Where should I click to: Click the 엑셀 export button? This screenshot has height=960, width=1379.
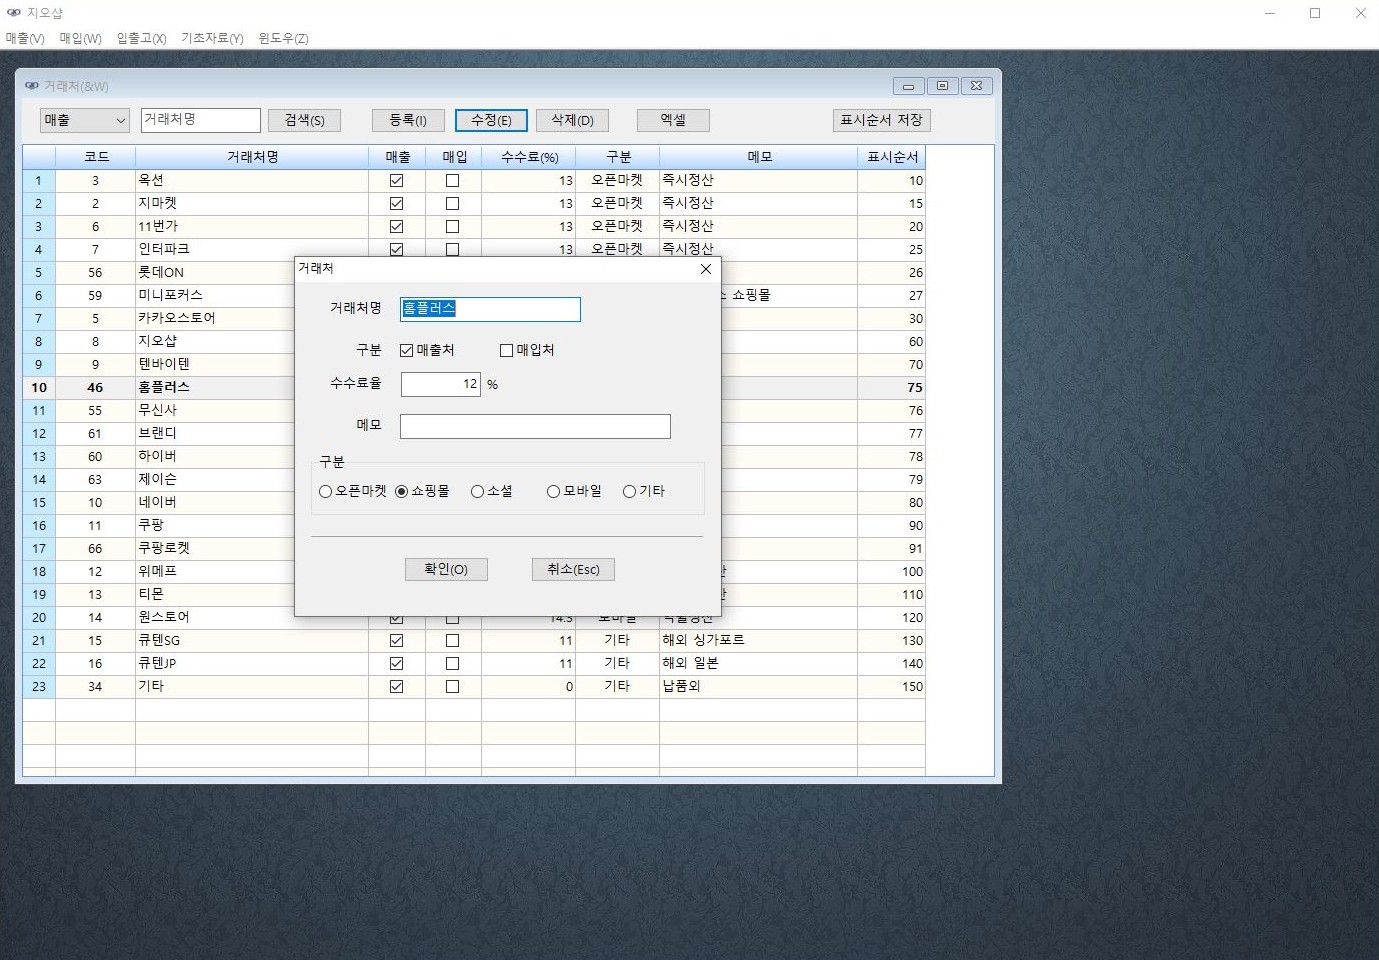[673, 120]
